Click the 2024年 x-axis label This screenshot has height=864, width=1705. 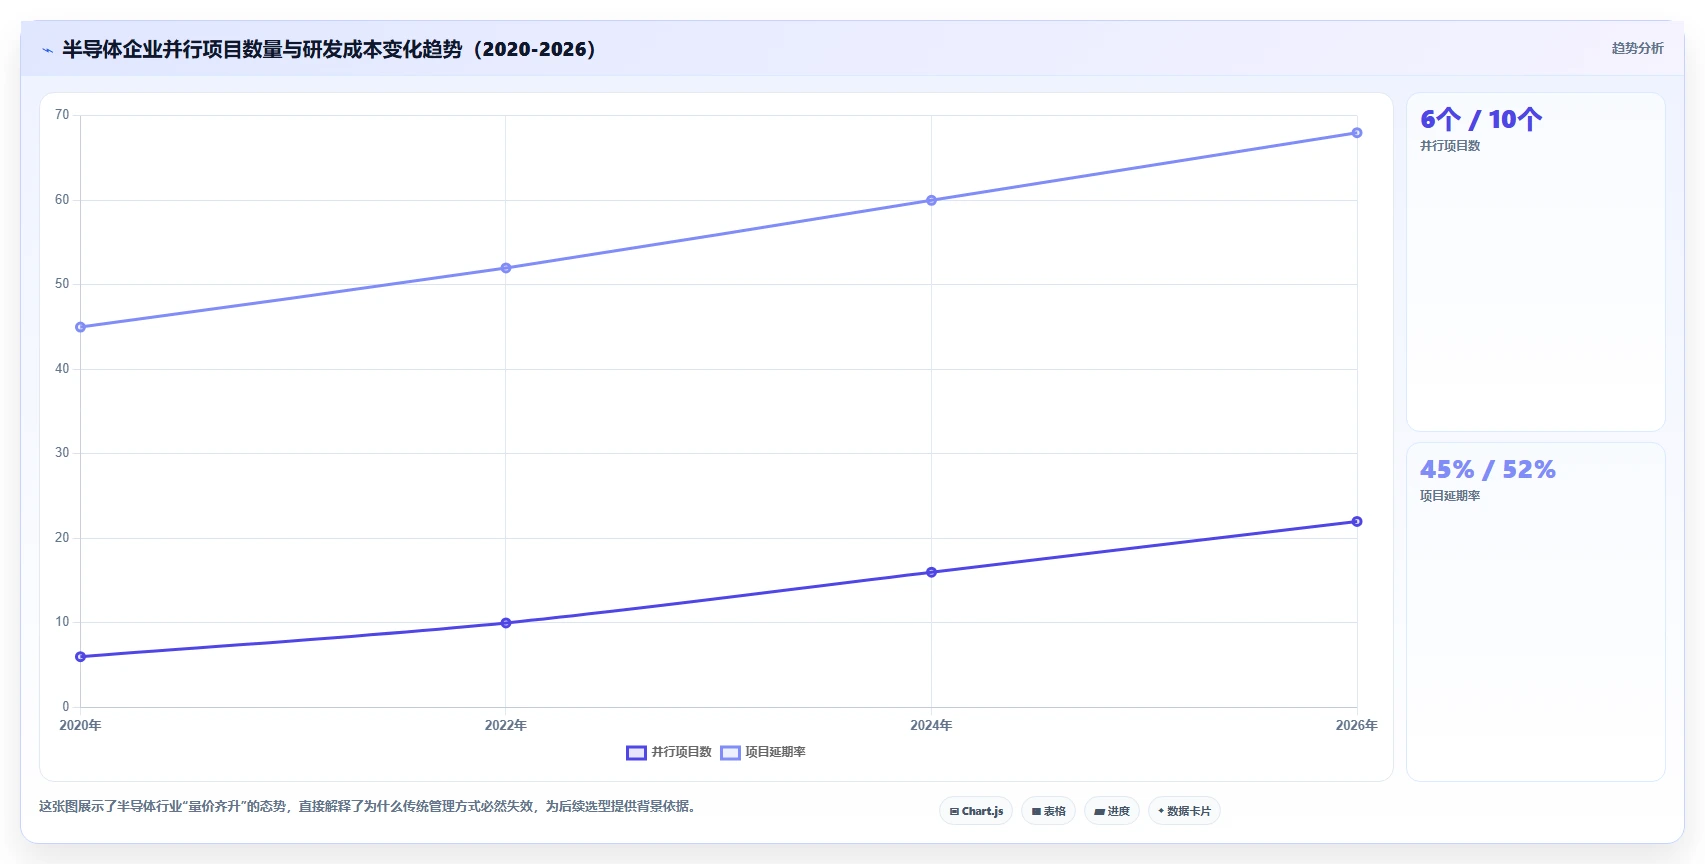(x=931, y=725)
